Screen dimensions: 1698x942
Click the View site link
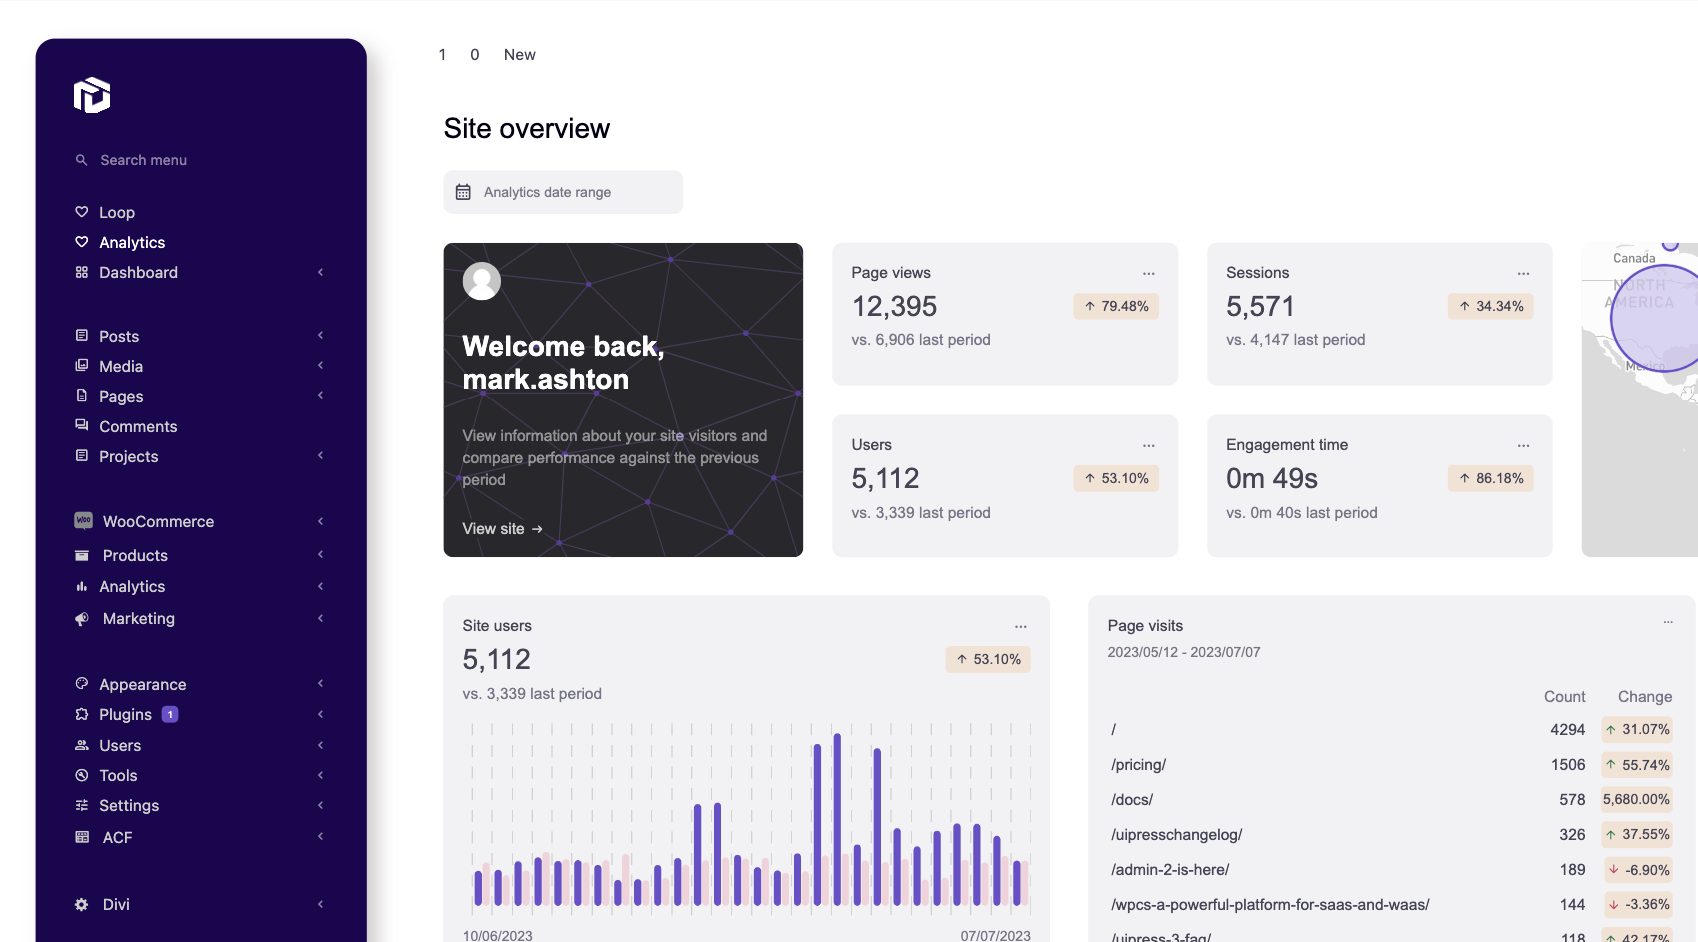502,528
